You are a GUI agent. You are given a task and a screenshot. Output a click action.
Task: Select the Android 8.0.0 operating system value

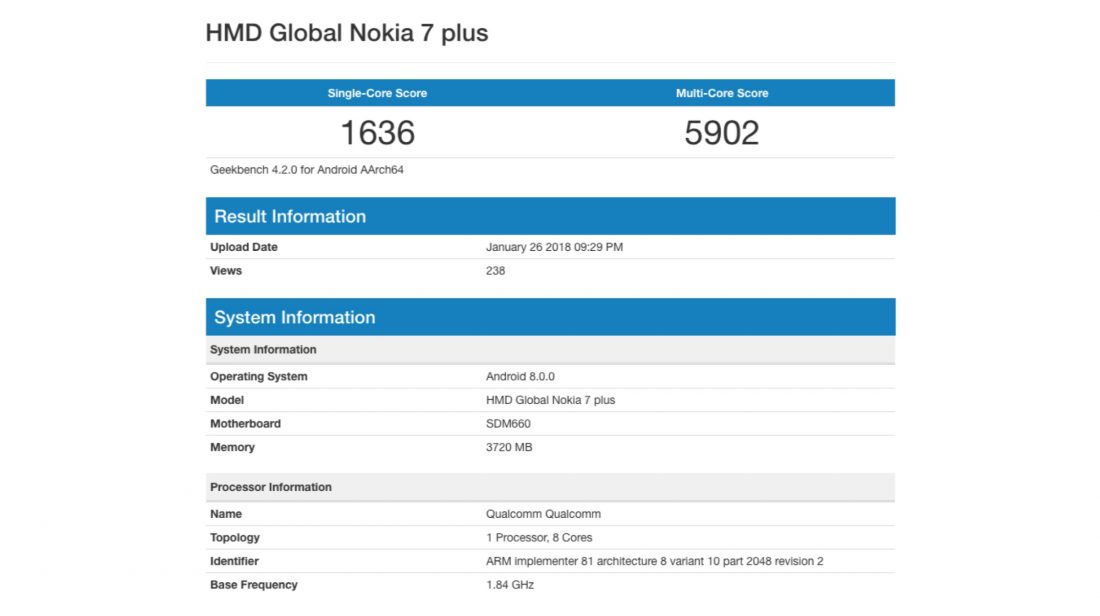point(520,377)
